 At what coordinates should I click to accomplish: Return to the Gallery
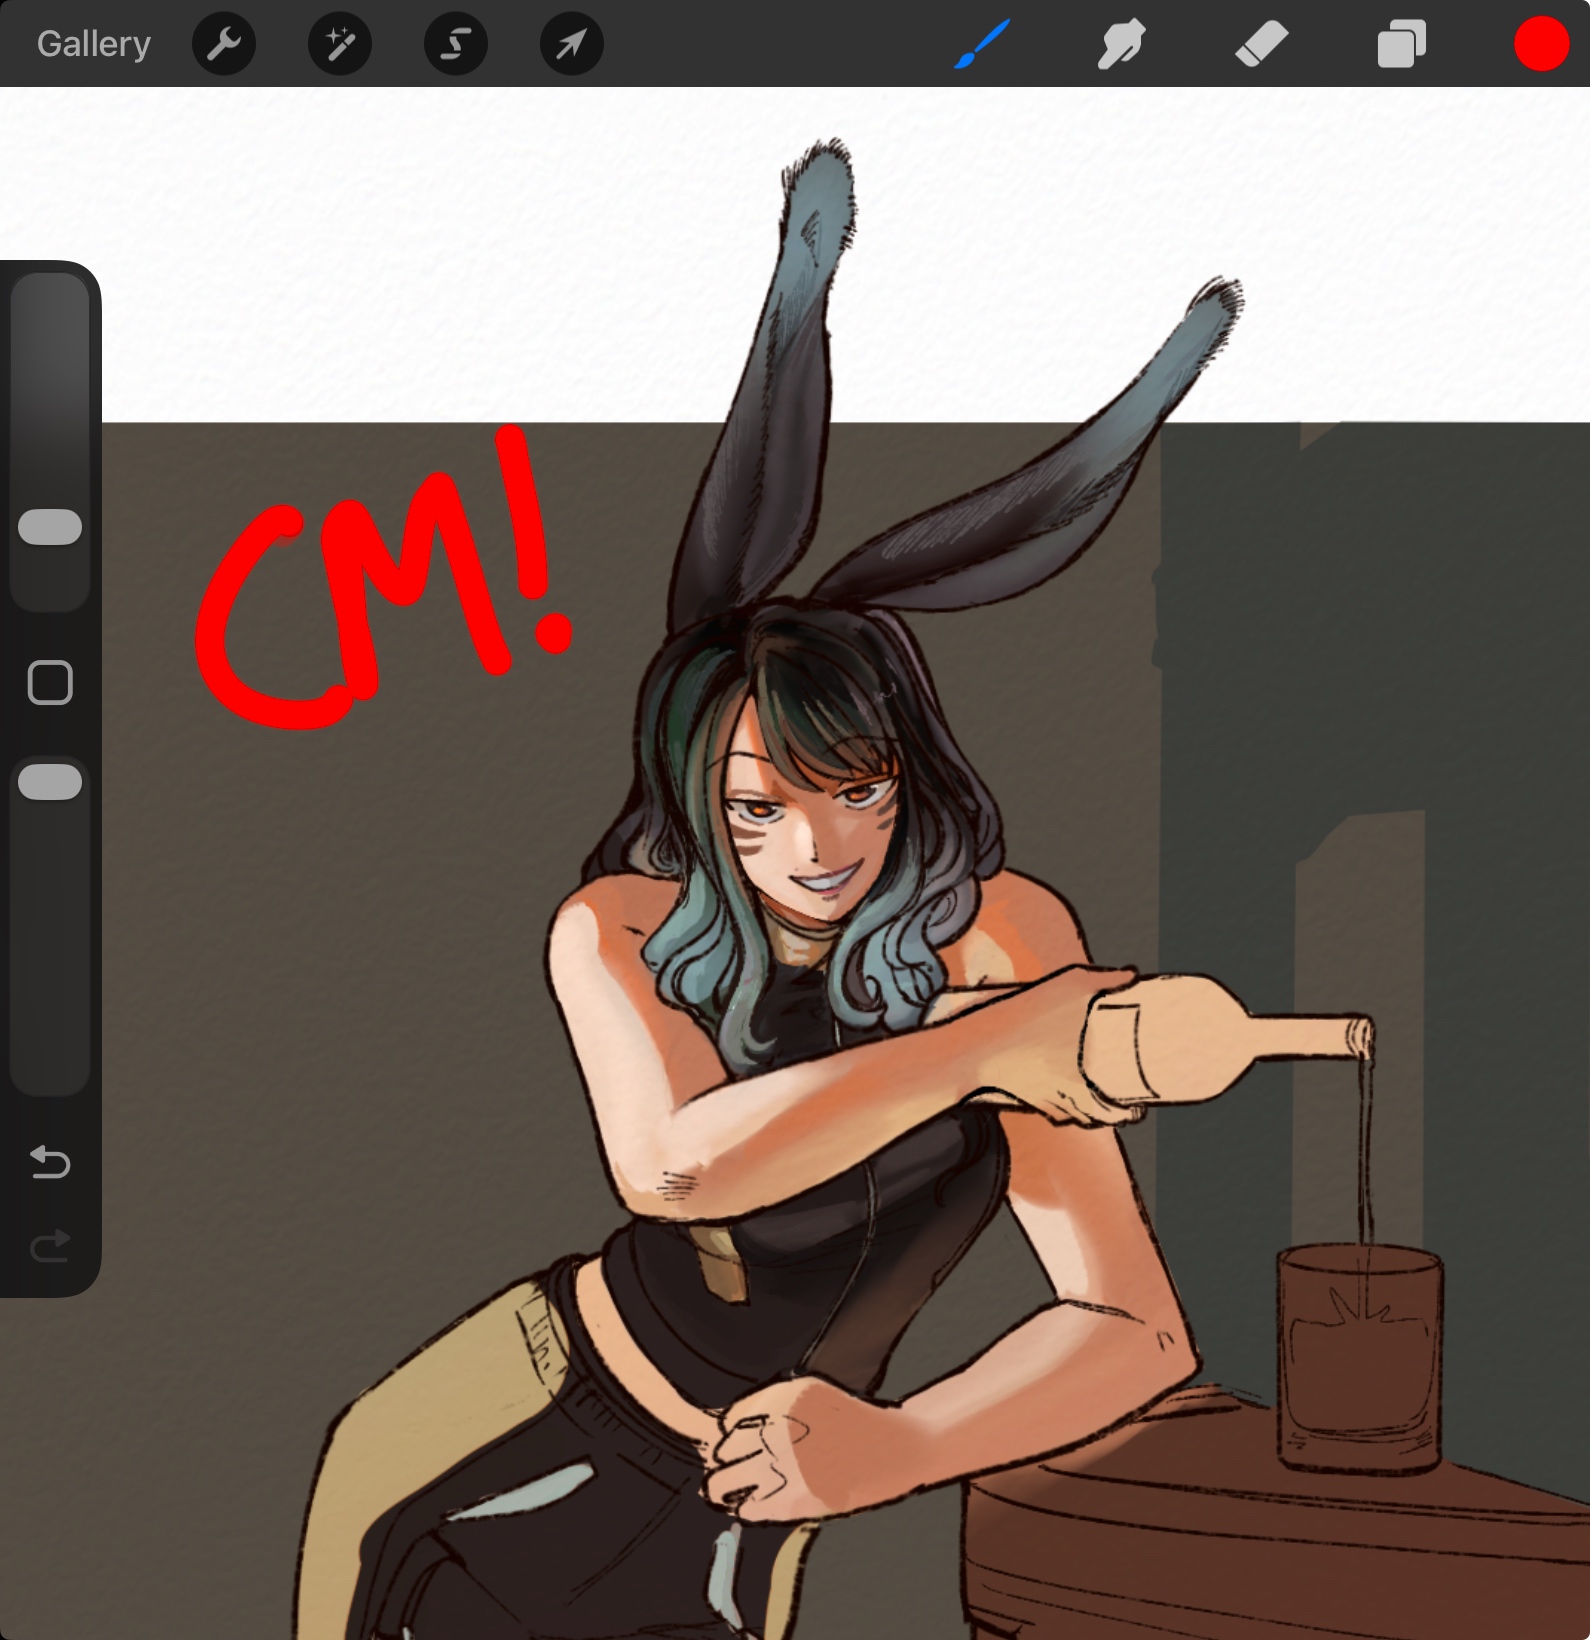point(93,44)
